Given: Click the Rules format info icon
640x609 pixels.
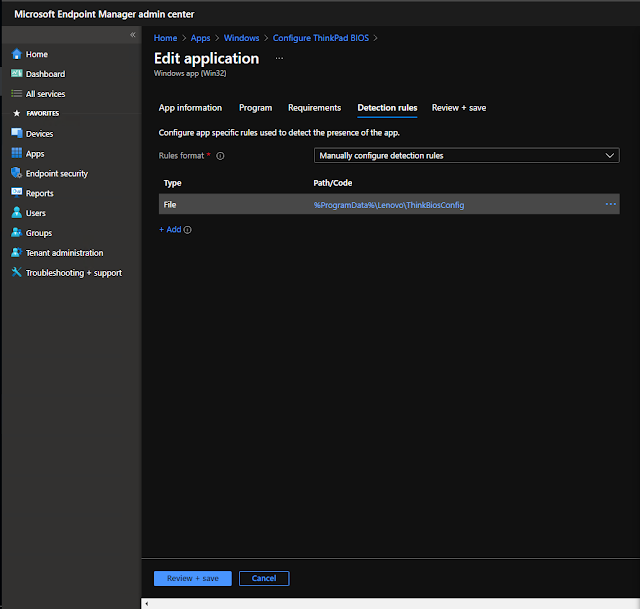Looking at the screenshot, I should click(220, 156).
